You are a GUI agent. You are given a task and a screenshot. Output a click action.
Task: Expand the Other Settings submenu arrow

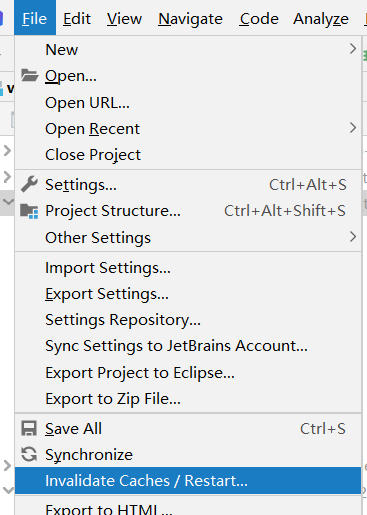pos(353,237)
